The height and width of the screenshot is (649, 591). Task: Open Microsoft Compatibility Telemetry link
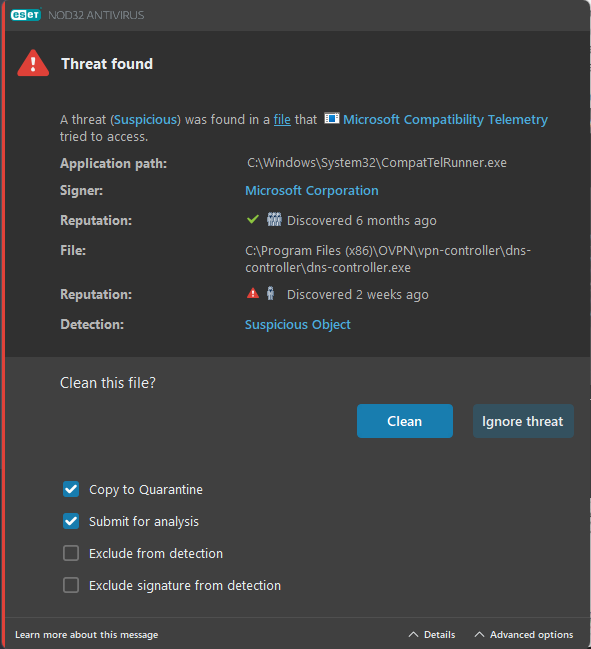[445, 119]
